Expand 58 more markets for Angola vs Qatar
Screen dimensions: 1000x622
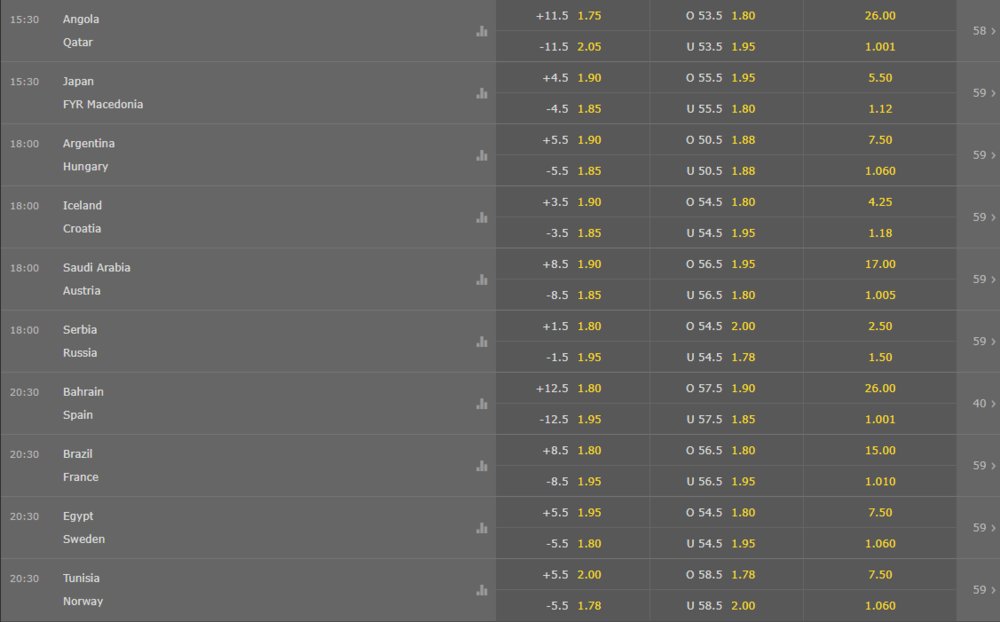click(983, 31)
